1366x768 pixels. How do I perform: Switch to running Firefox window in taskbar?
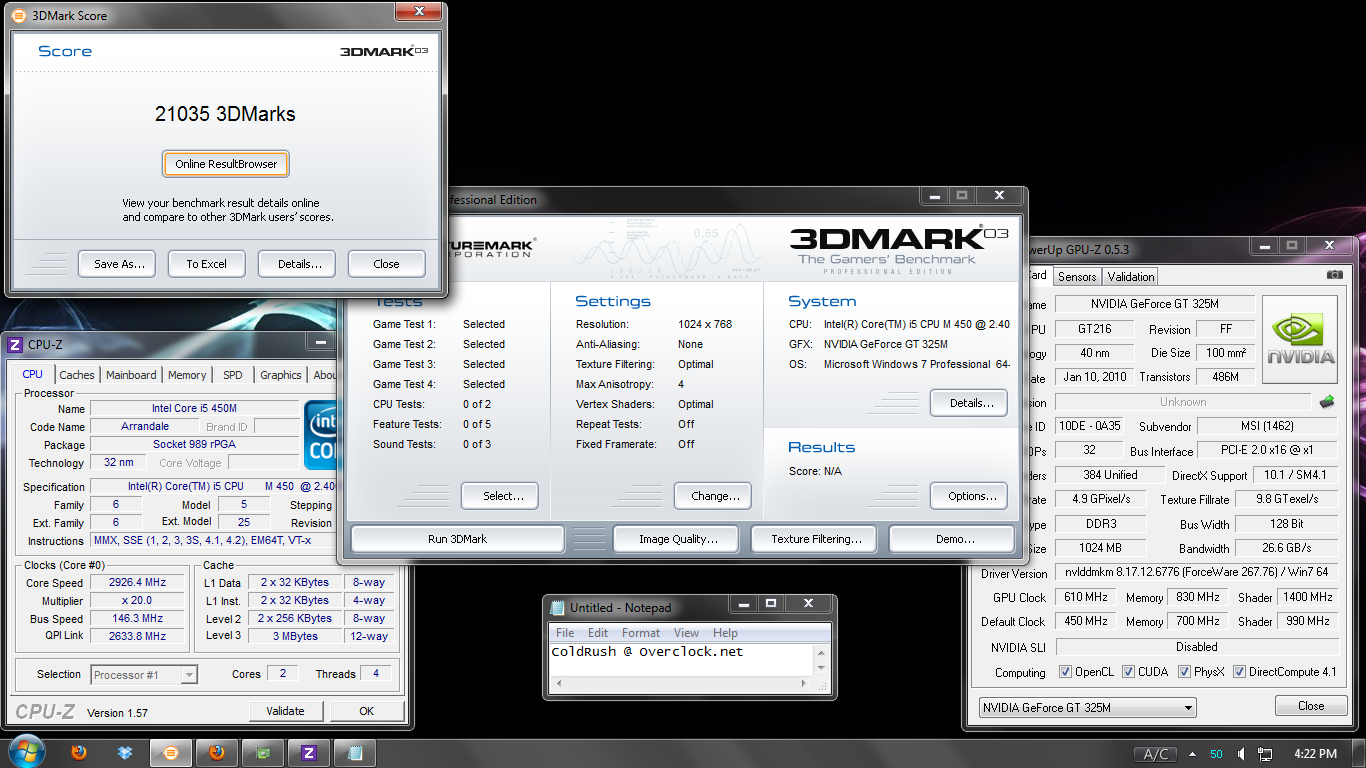coord(217,753)
